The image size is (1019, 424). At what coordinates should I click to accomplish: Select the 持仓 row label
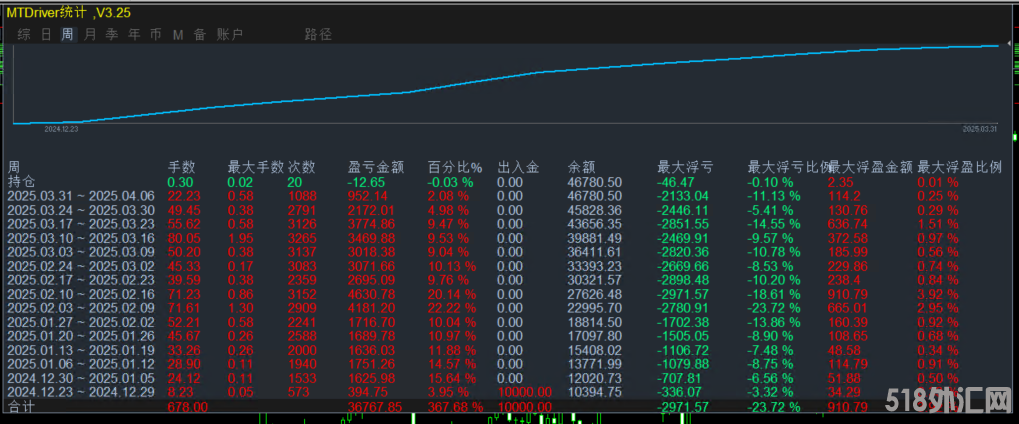21,182
